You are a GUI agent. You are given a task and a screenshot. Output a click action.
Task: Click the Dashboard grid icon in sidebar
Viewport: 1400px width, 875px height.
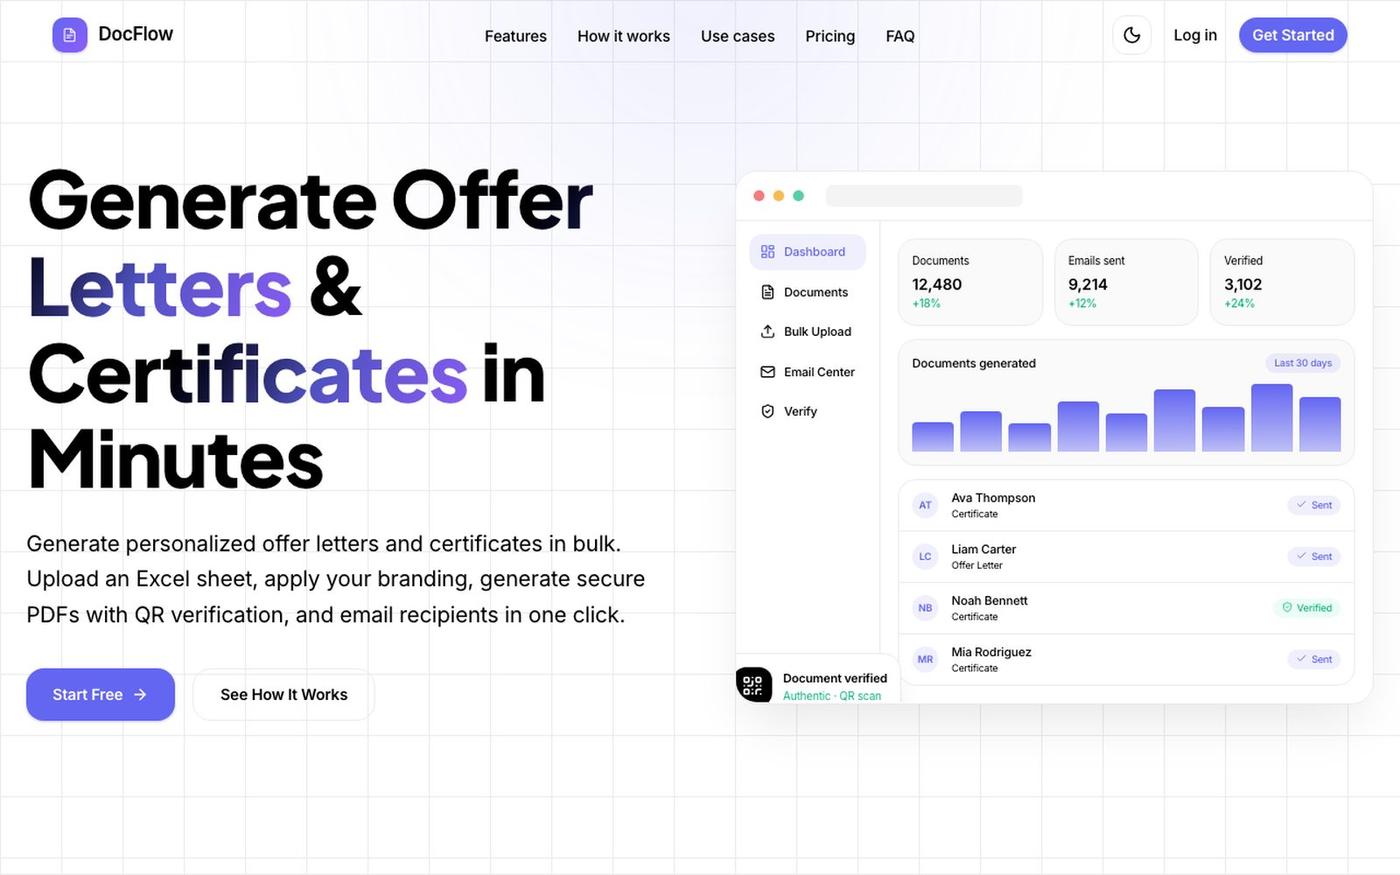pos(768,252)
